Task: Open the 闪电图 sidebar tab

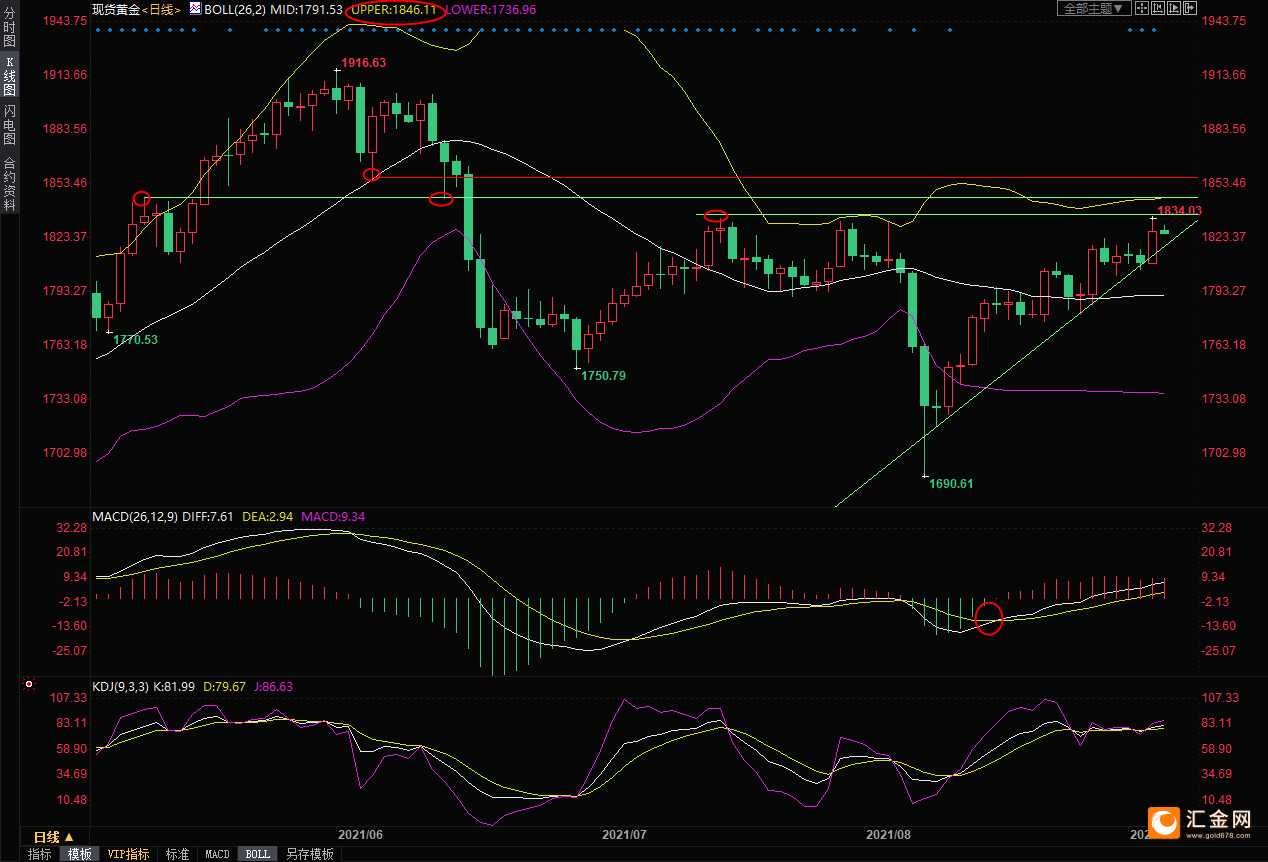Action: click(x=9, y=124)
